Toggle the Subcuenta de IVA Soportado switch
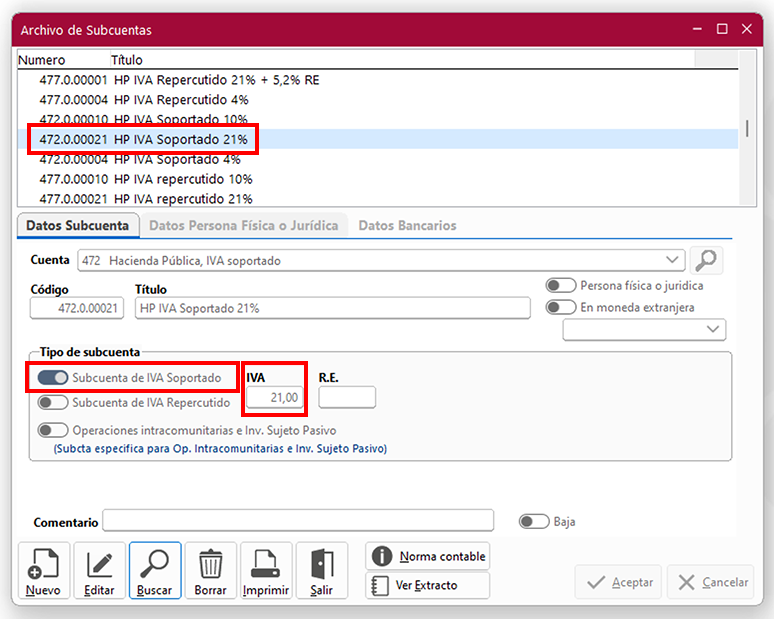 53,378
